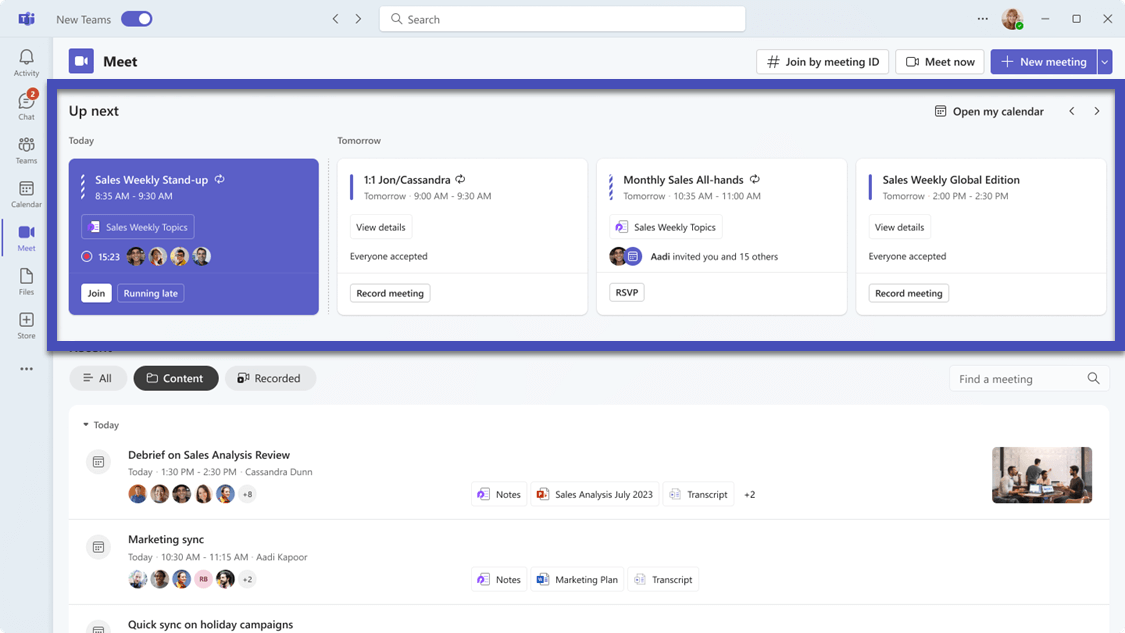Open the Debrief meeting recording thumbnail
The height and width of the screenshot is (633, 1125).
(x=1042, y=475)
